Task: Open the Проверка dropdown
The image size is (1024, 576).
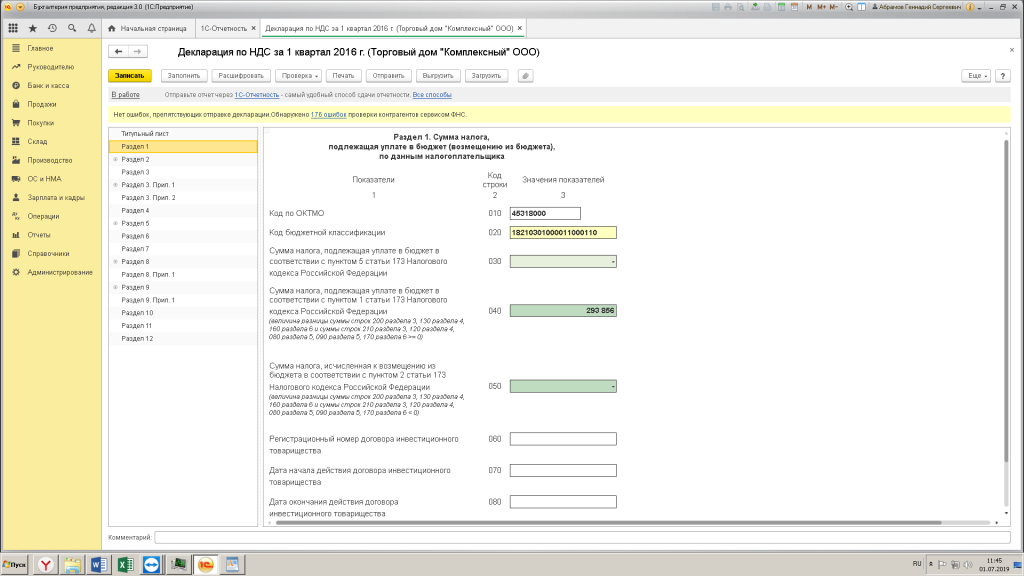Action: pos(299,76)
